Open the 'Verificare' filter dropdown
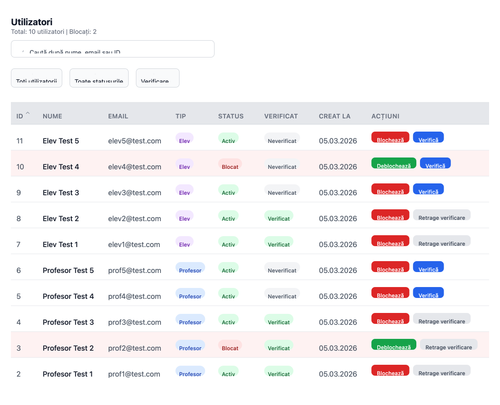500x405 pixels. pos(158,78)
